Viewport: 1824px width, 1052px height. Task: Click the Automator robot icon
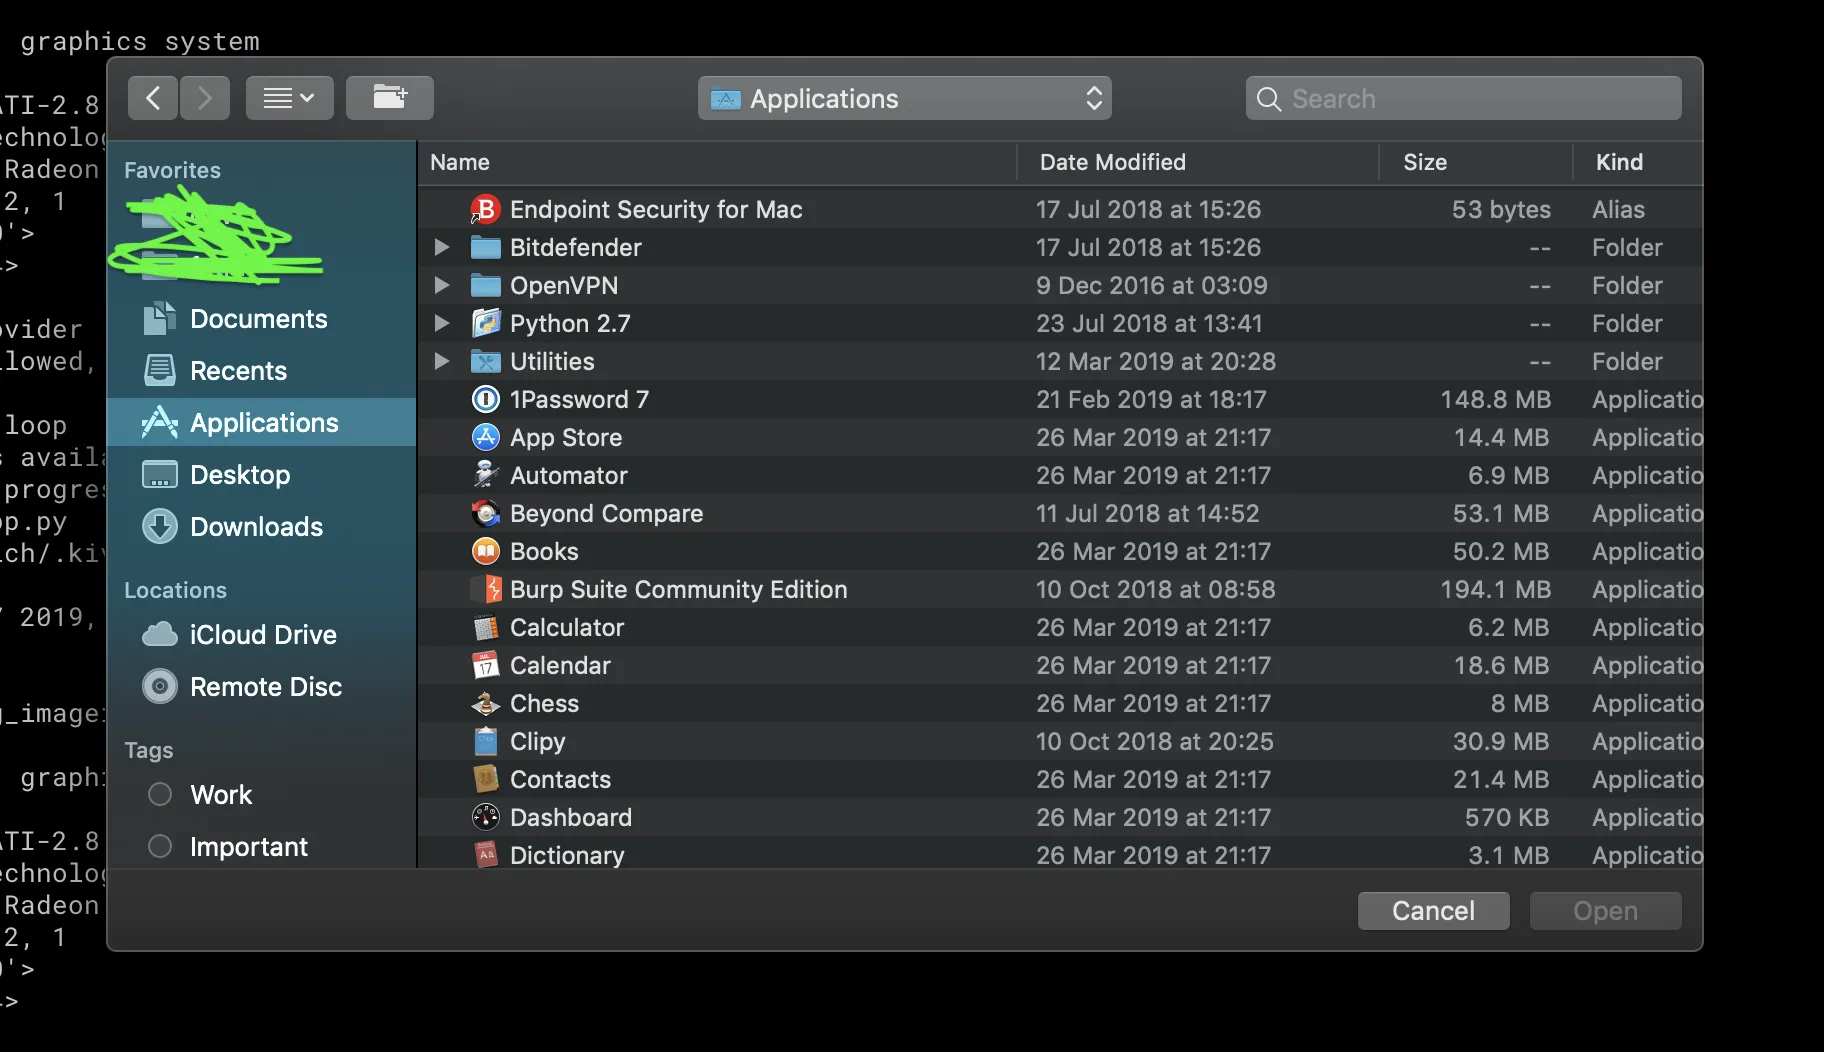485,476
